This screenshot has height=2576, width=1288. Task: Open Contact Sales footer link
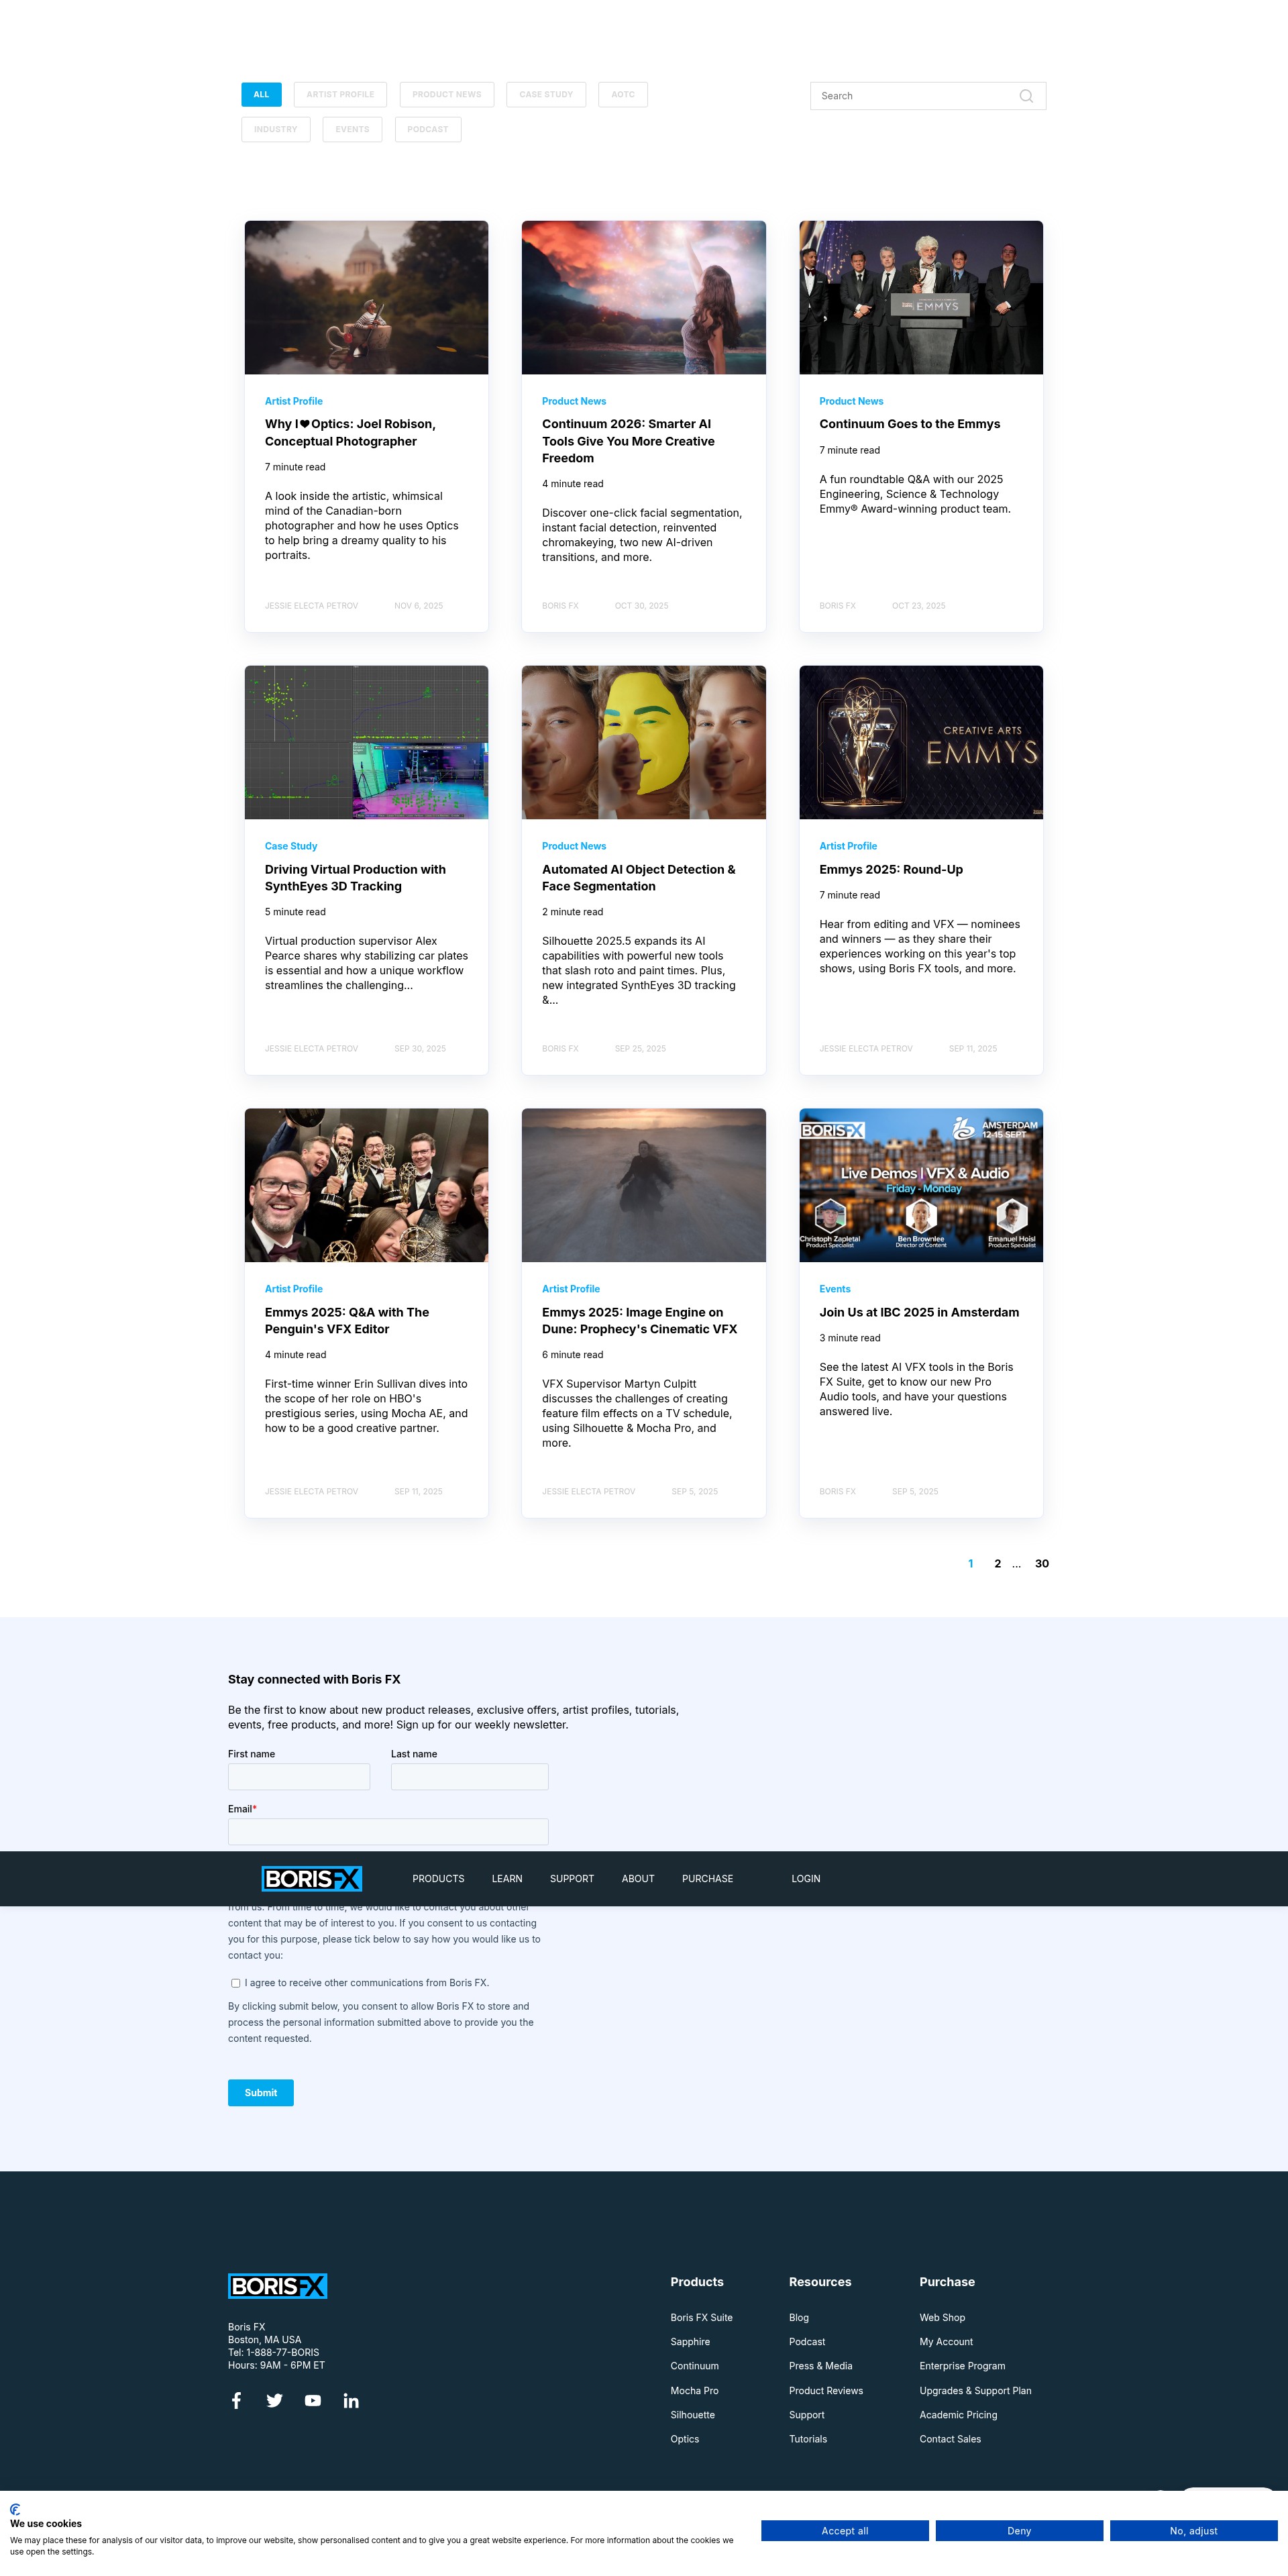950,2440
